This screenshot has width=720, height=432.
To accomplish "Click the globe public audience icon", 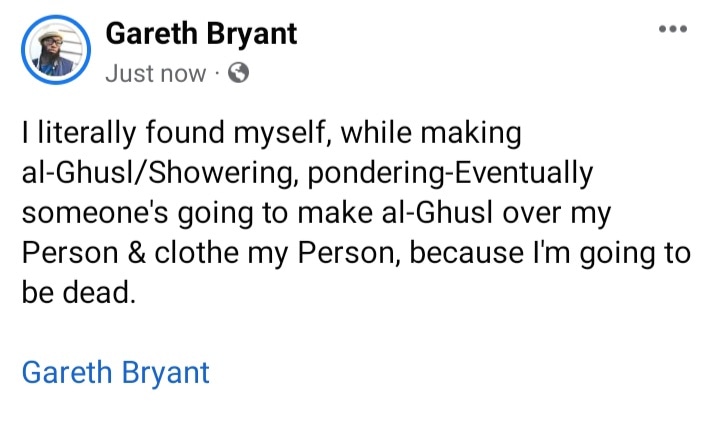I will (x=238, y=73).
